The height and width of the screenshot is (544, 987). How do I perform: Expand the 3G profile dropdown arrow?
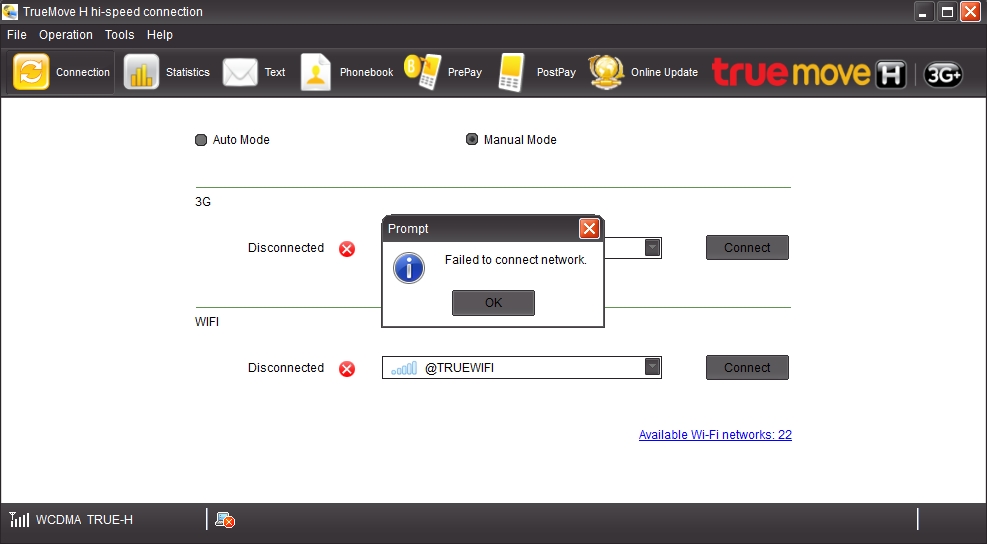click(652, 247)
